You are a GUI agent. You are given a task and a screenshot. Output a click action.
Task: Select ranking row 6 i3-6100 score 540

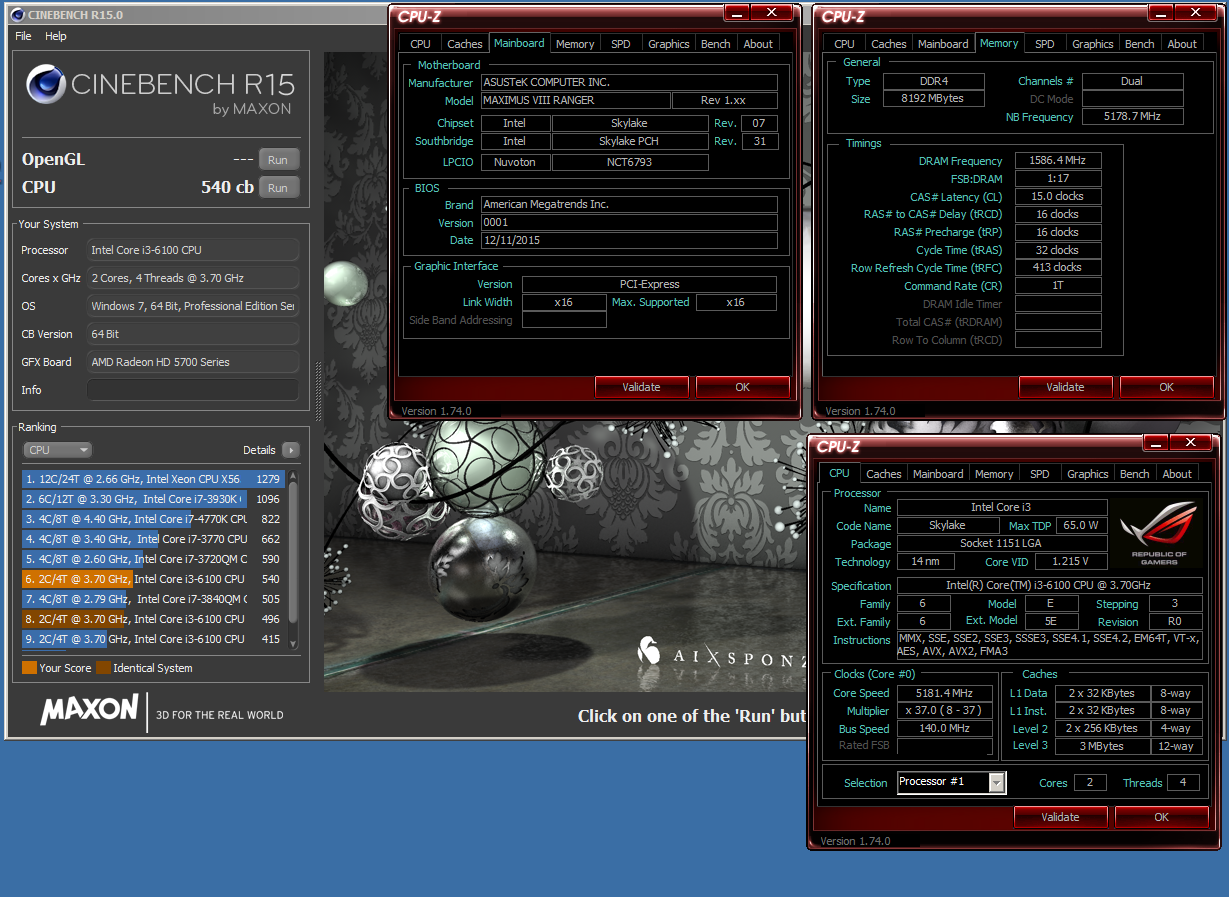click(154, 579)
